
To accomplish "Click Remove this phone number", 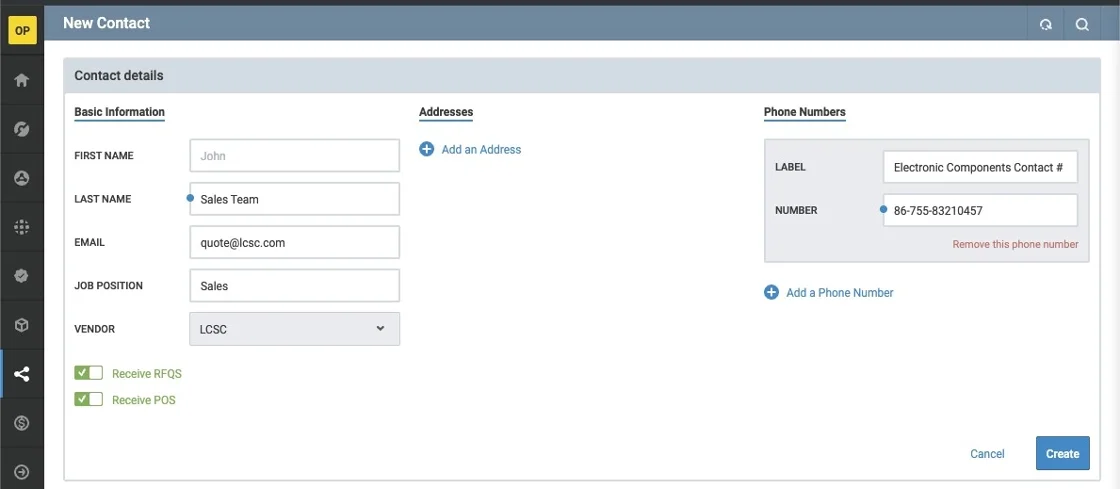I will tap(1015, 244).
